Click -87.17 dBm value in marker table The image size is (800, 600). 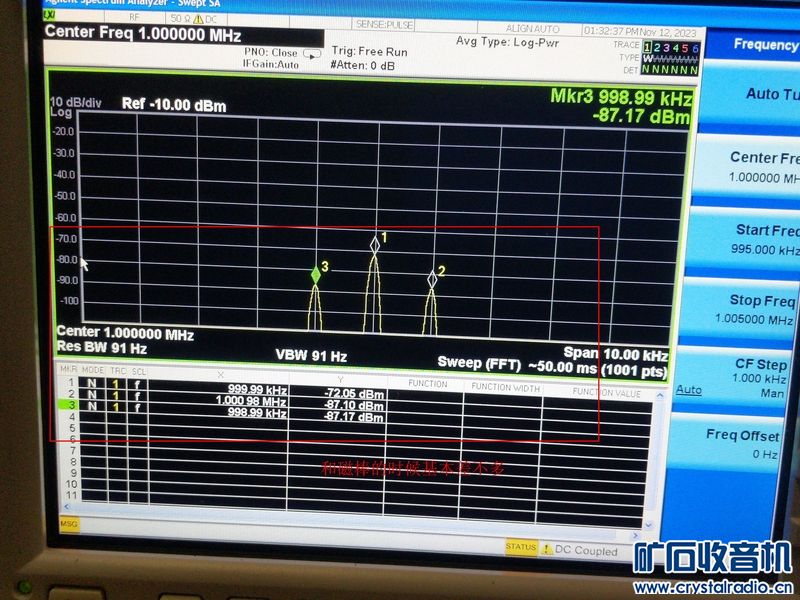(x=354, y=417)
